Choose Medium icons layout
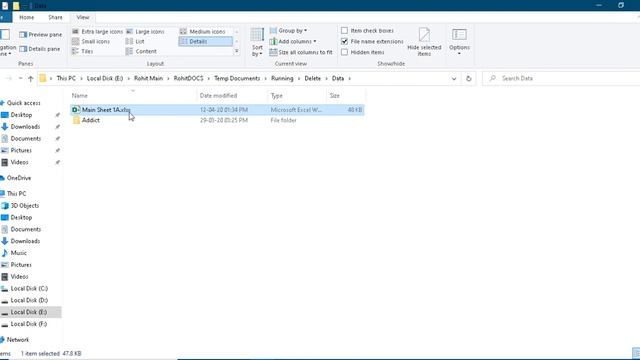 point(203,31)
